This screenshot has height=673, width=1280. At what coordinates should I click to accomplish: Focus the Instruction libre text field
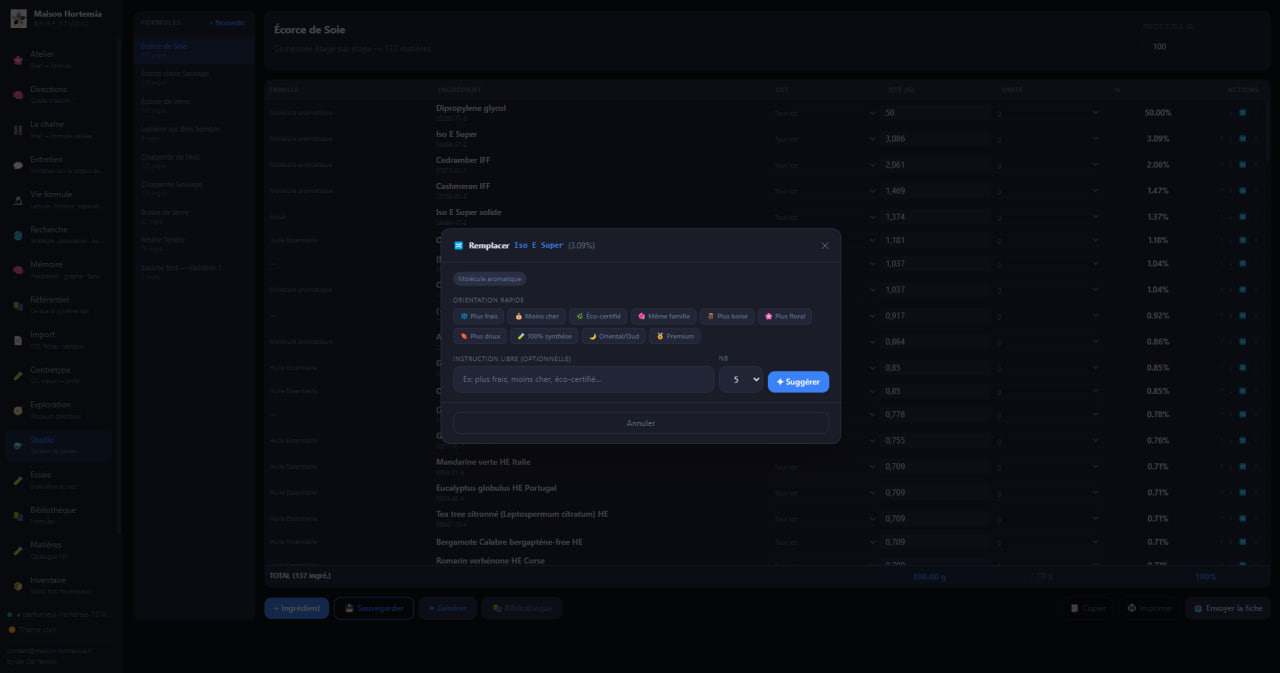tap(584, 380)
